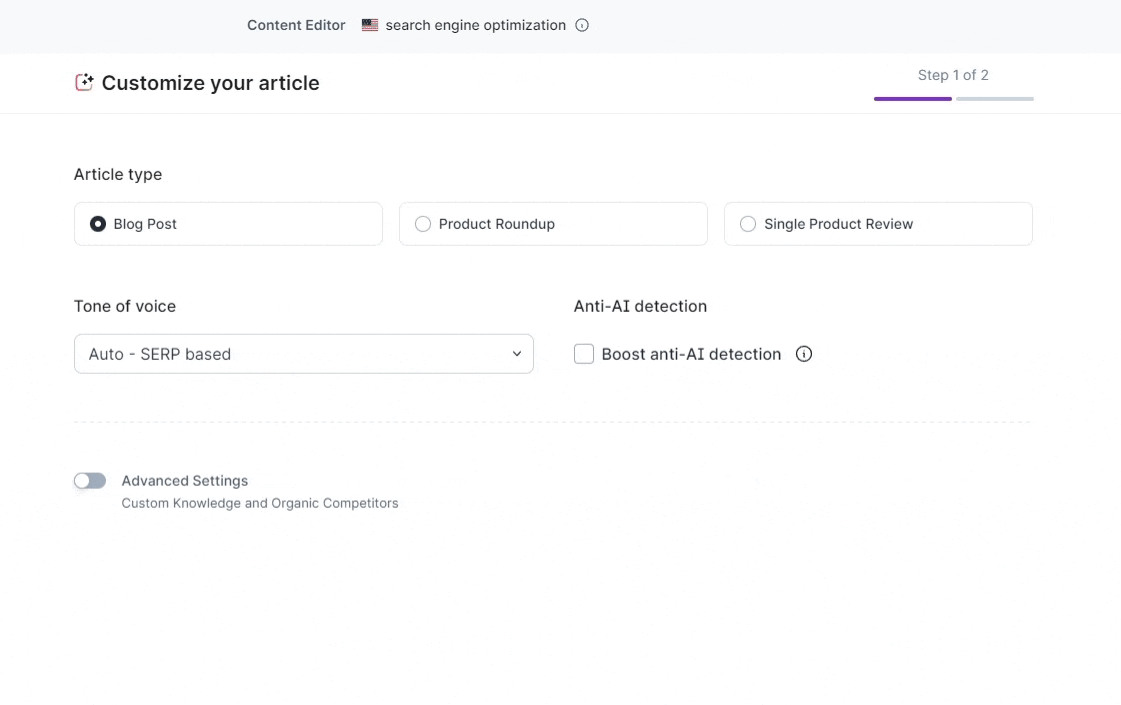Click the Tone of voice label

125,306
